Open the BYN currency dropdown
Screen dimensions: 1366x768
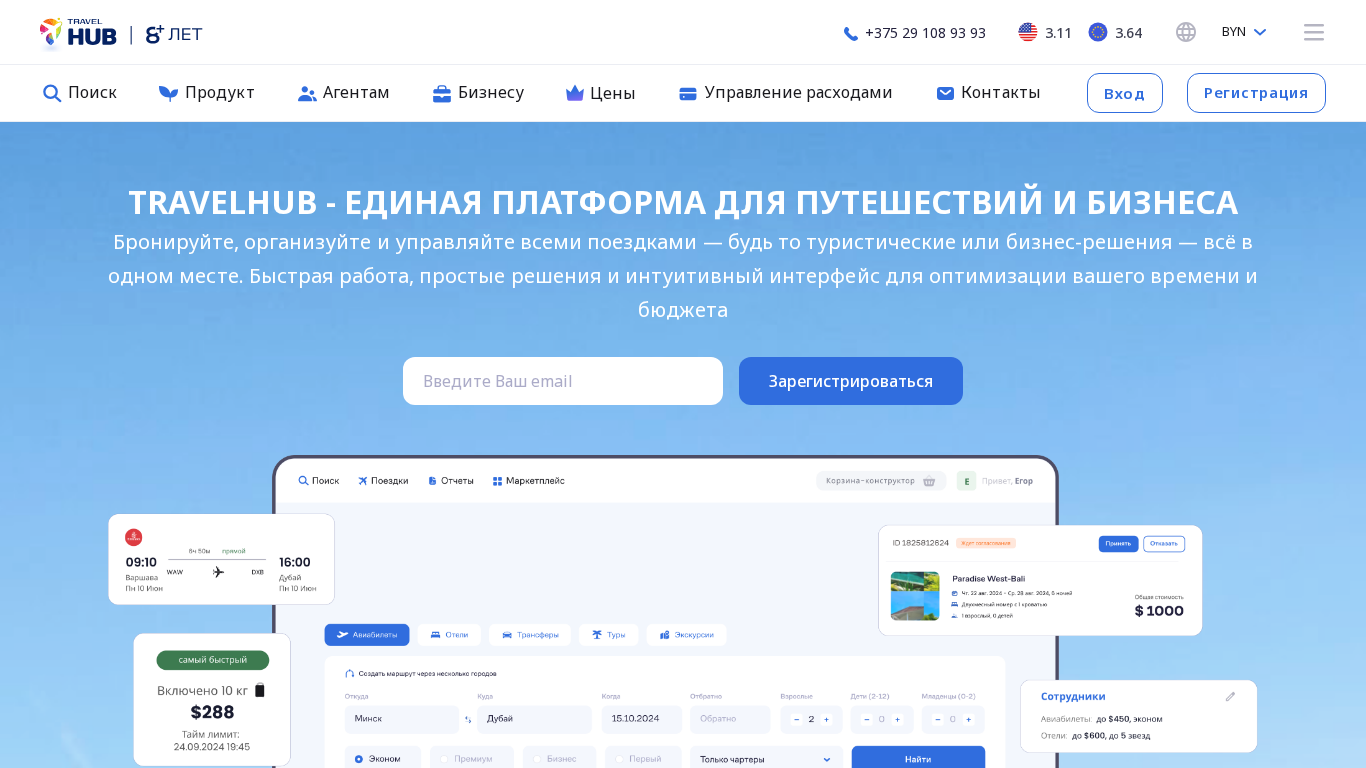coord(1244,32)
